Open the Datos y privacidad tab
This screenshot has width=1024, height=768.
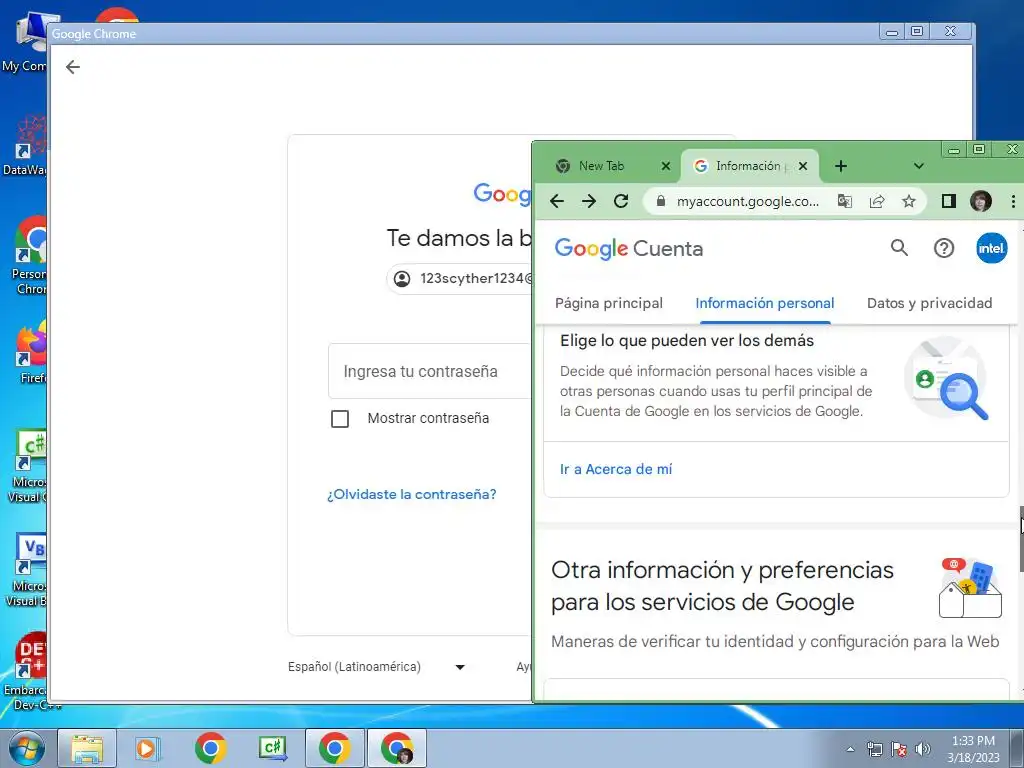[x=929, y=303]
